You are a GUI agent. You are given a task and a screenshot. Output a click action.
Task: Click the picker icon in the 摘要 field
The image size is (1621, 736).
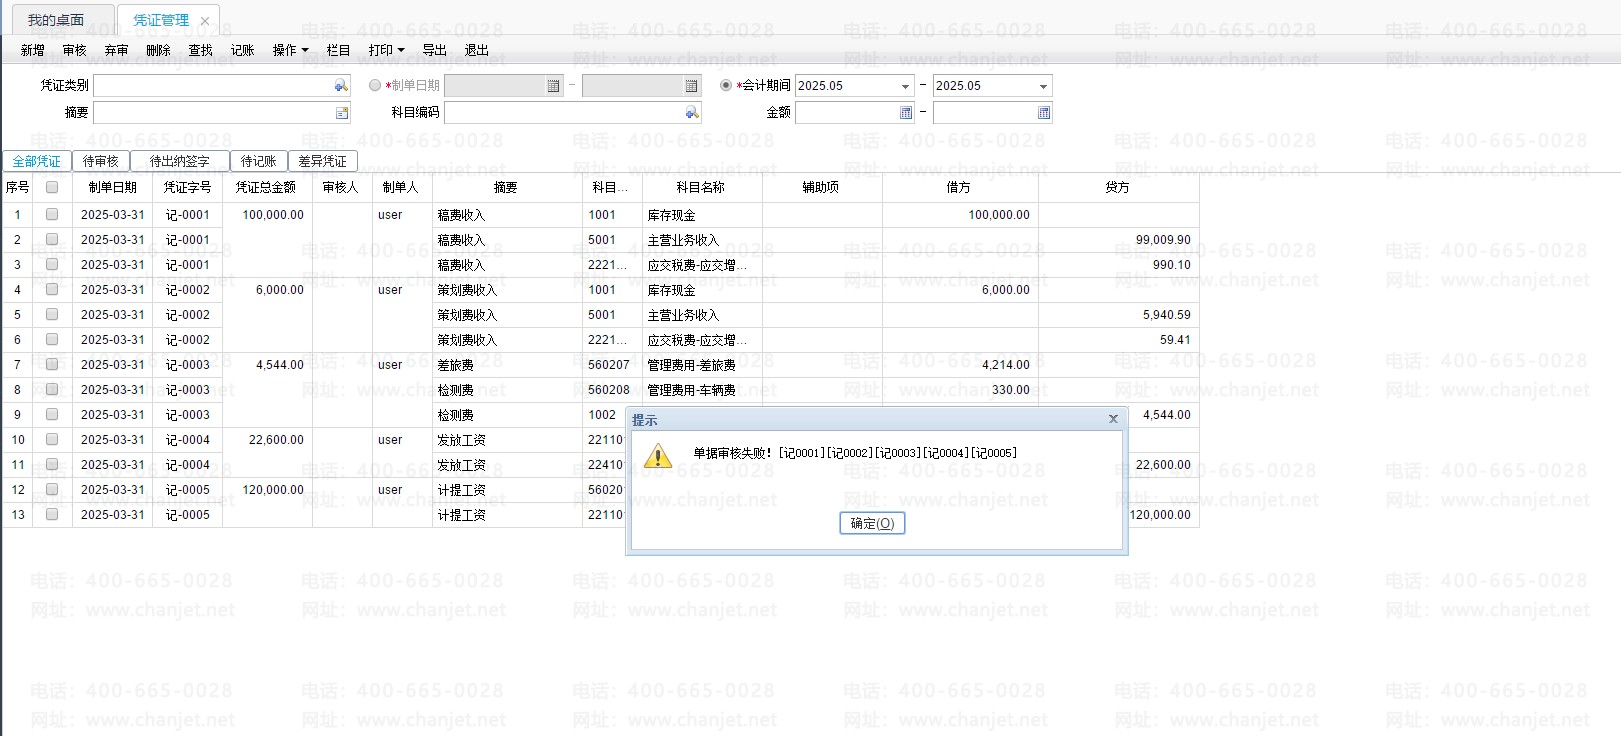click(x=341, y=113)
